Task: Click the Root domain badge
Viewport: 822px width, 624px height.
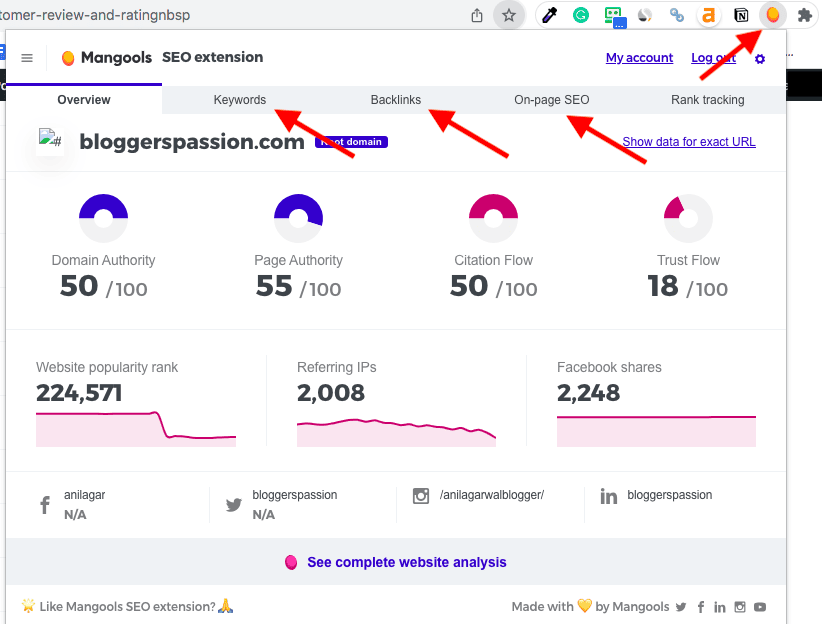Action: point(351,142)
